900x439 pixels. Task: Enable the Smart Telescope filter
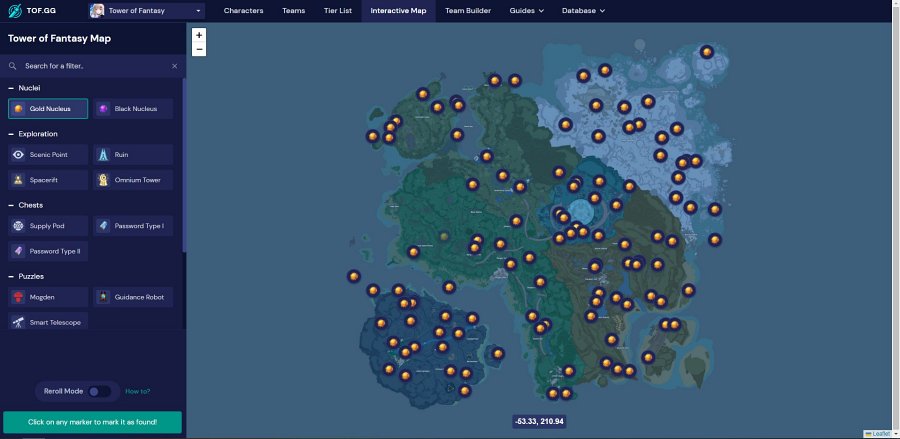click(x=48, y=321)
